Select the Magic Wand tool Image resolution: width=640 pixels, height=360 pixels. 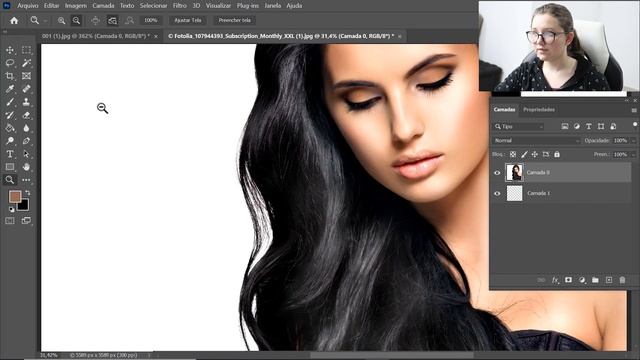(26, 63)
